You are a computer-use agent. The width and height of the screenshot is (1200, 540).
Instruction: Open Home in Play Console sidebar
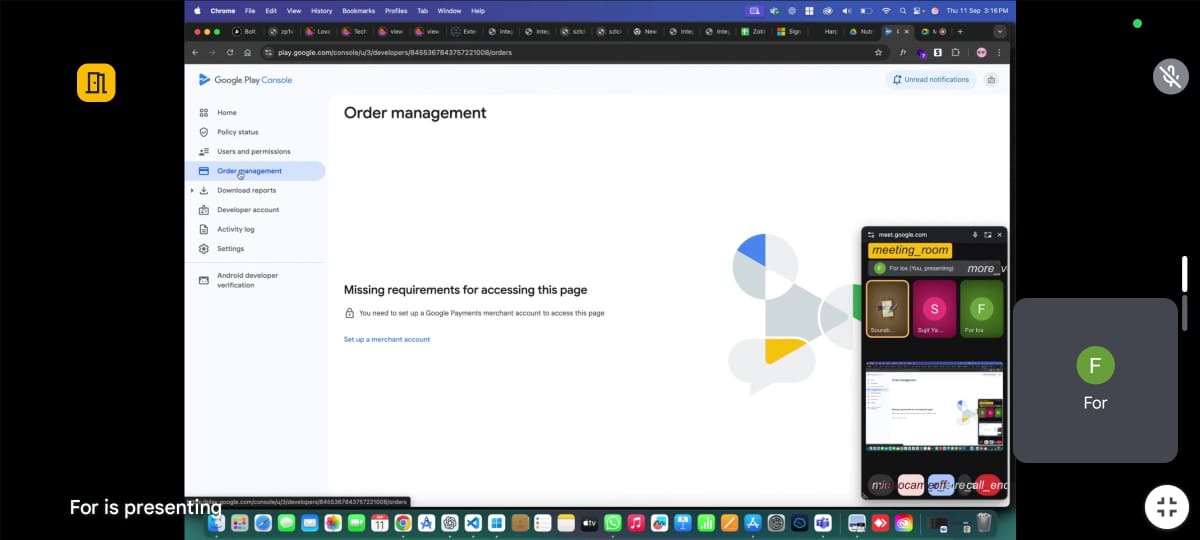(227, 113)
